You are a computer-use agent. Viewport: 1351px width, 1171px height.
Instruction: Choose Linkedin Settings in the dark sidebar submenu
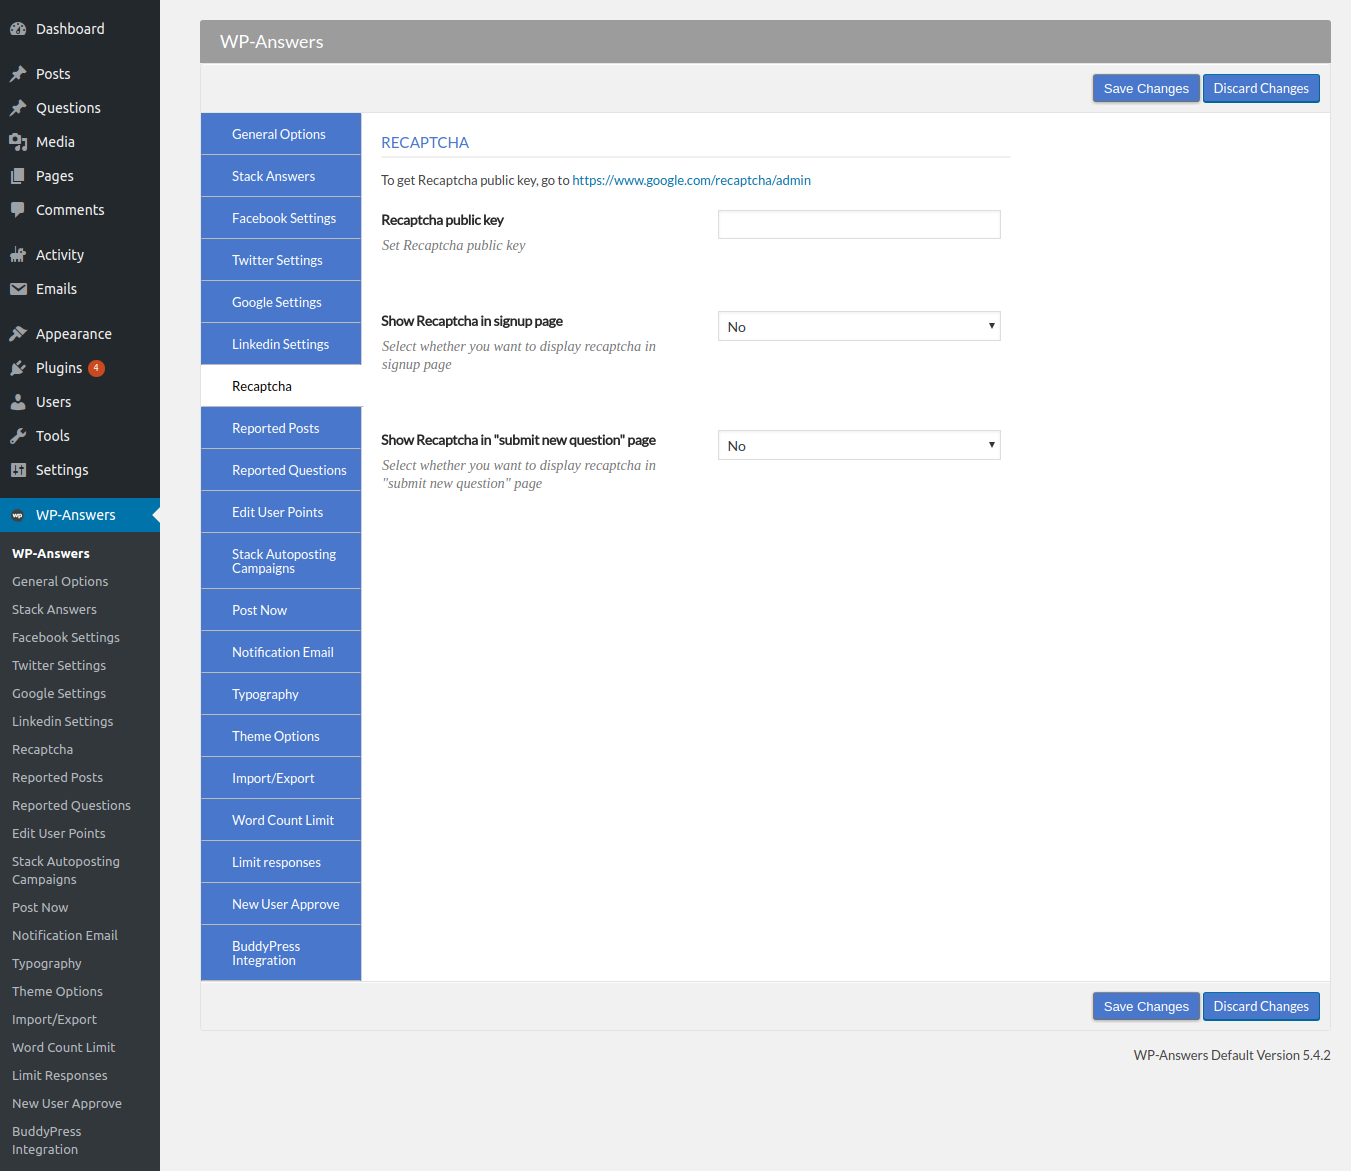pos(63,721)
